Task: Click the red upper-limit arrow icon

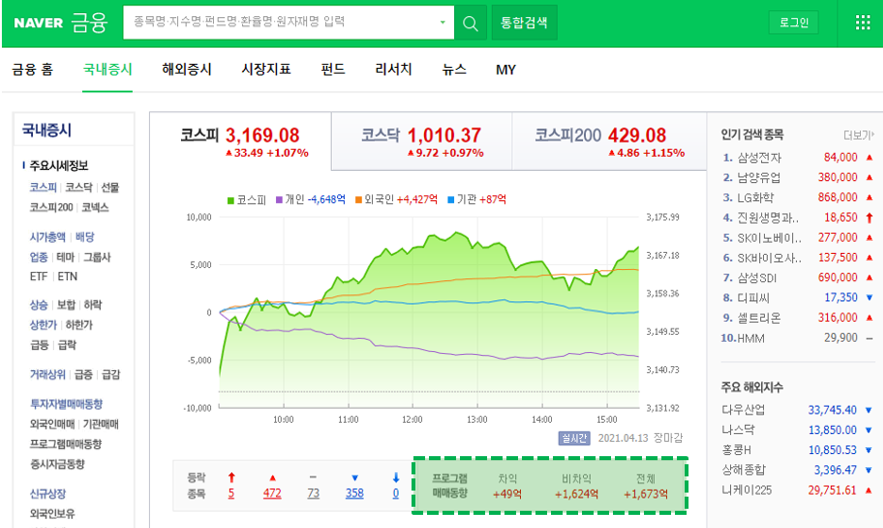Action: pyautogui.click(x=231, y=478)
